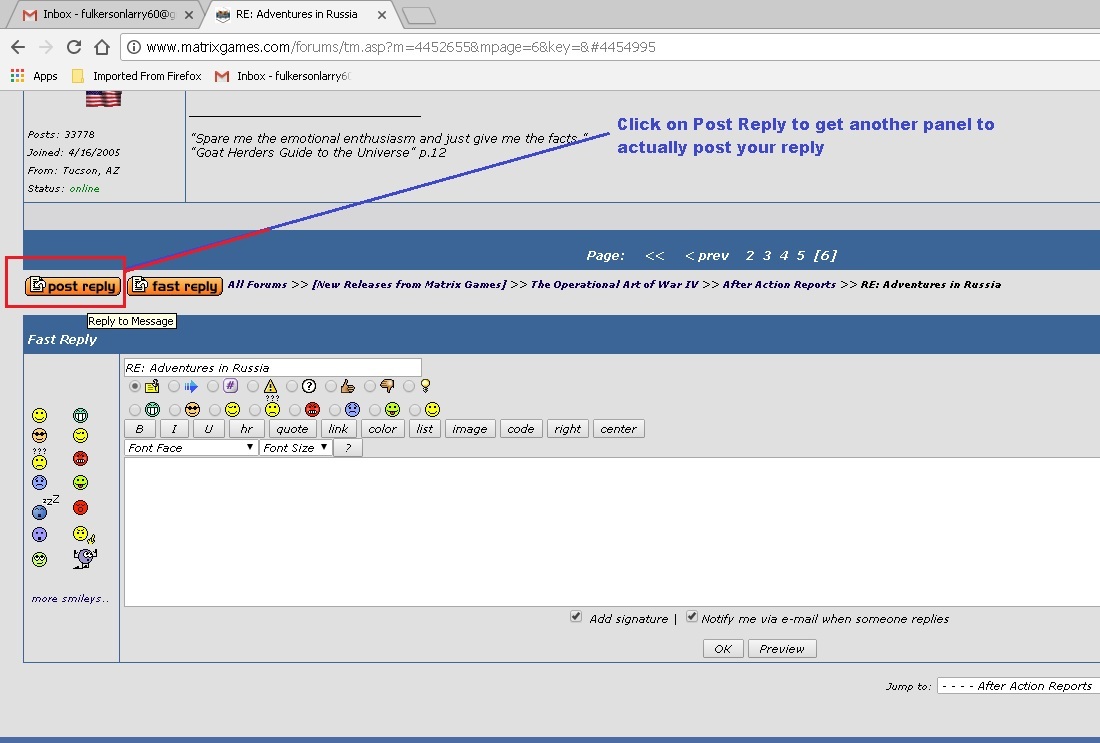Select the thumbs-down message icon radio button
1100x743 pixels.
[370, 386]
